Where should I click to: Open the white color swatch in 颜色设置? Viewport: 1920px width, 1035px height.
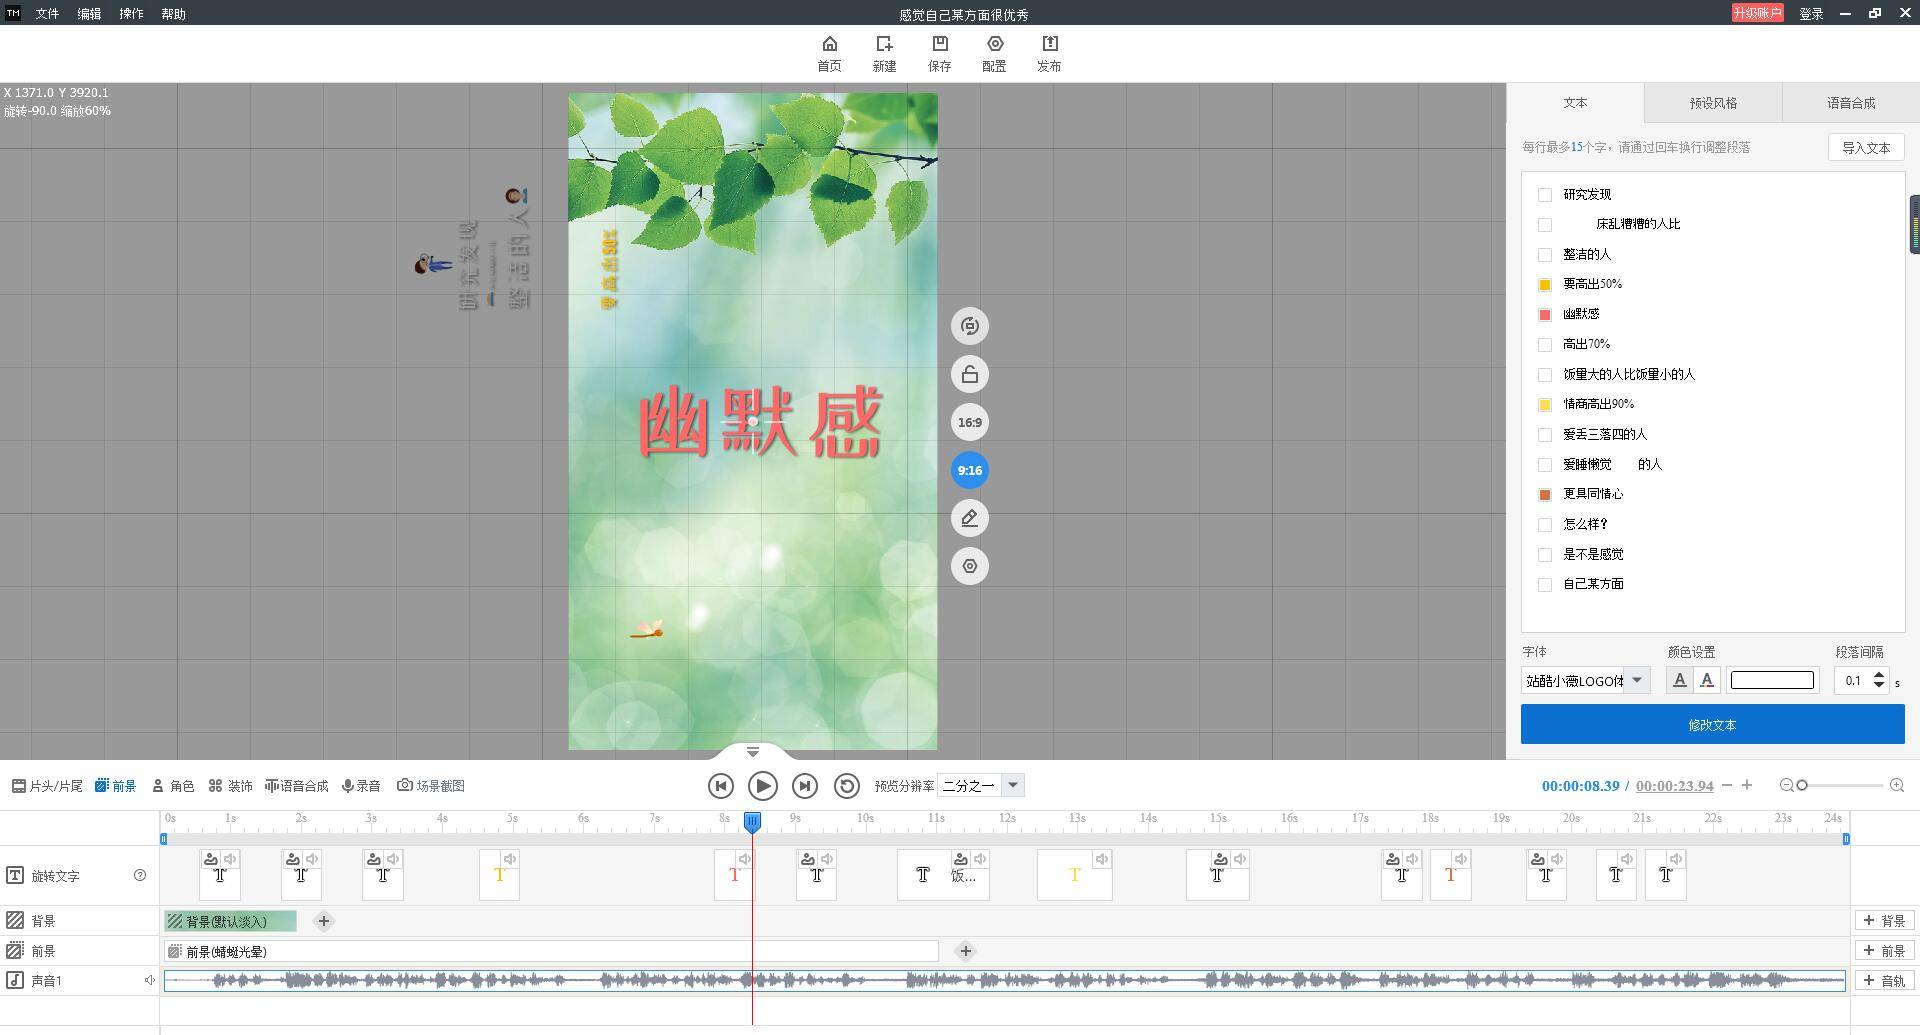pyautogui.click(x=1772, y=681)
